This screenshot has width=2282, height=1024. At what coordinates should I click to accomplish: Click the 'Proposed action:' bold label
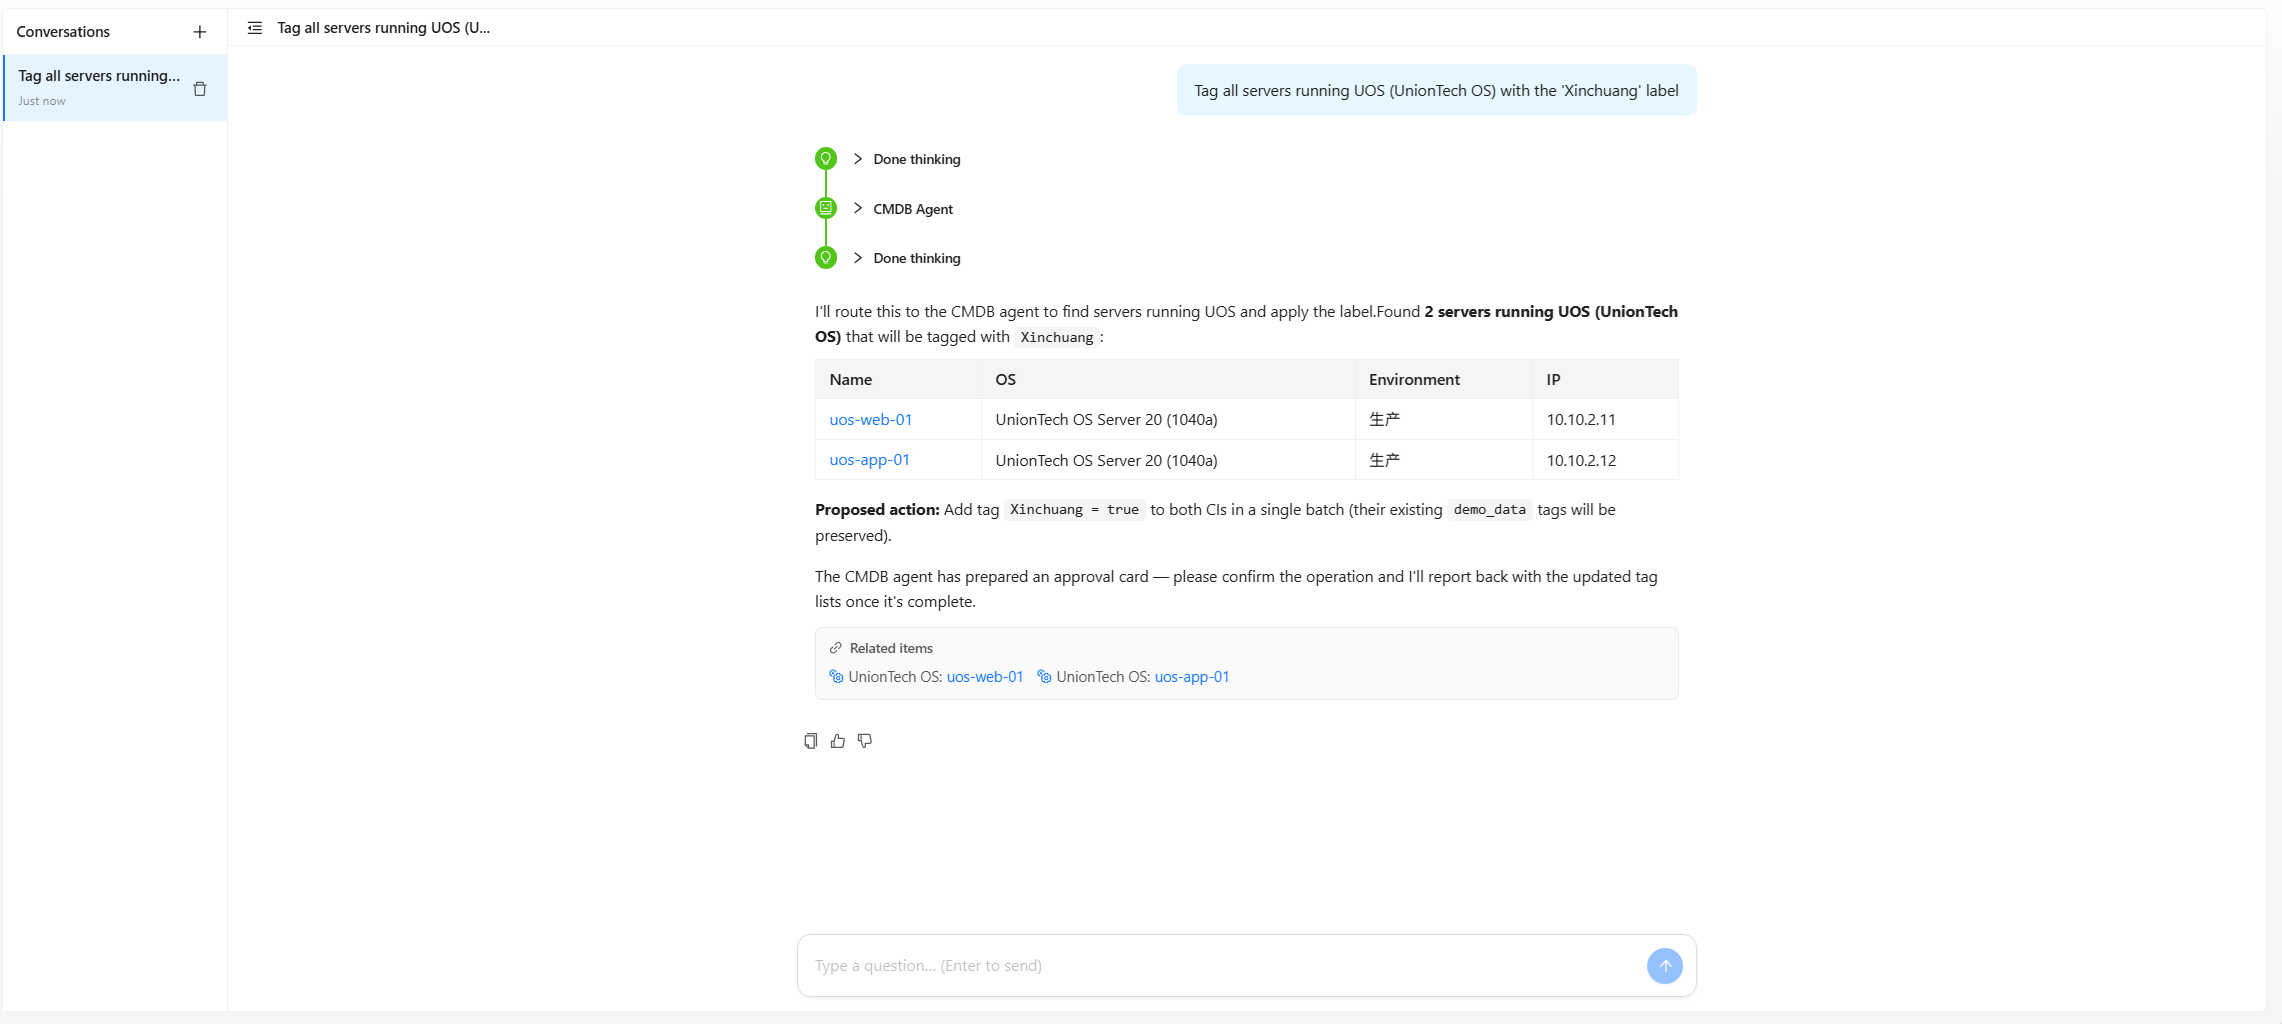click(x=877, y=510)
